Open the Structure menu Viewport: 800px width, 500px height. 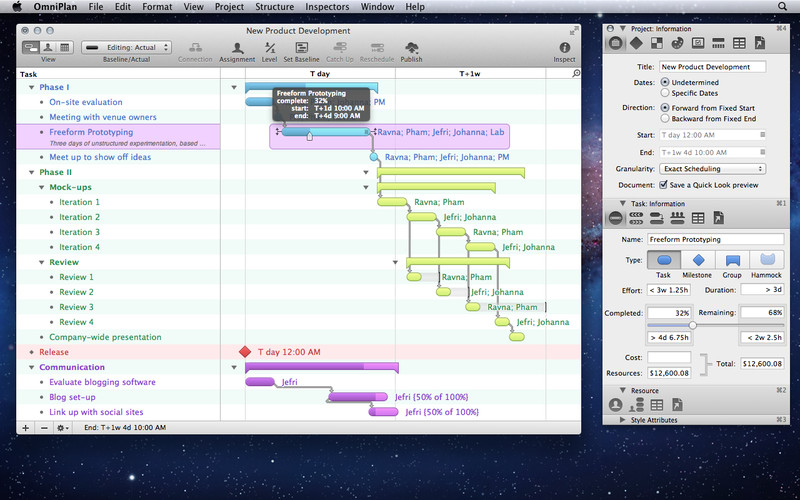[x=274, y=7]
